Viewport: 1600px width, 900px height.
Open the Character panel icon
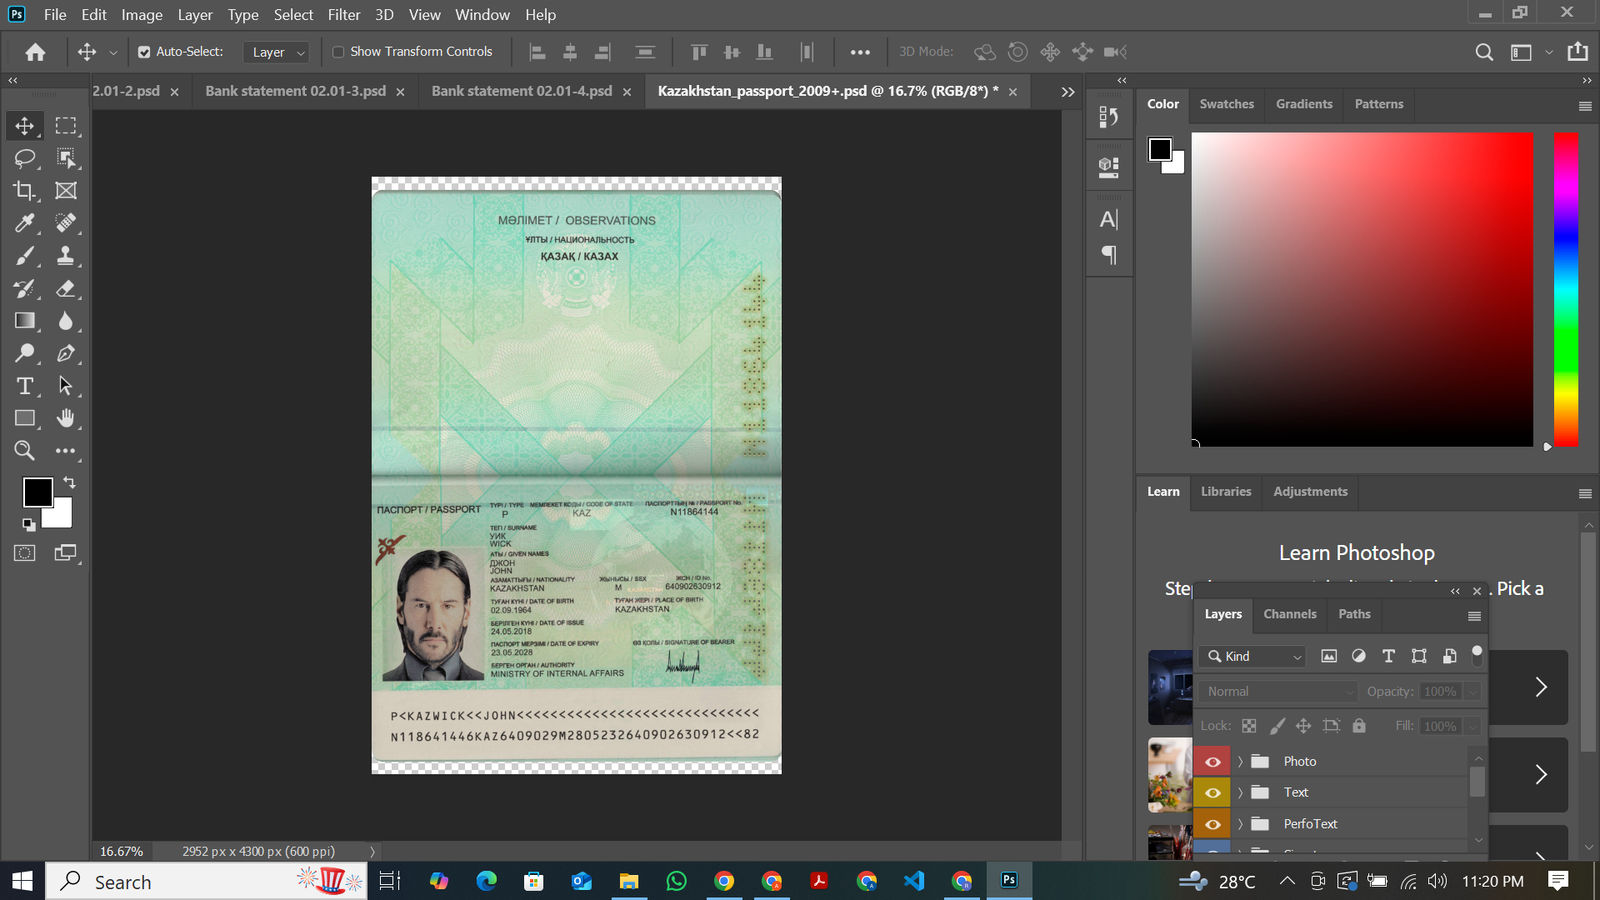click(1108, 219)
